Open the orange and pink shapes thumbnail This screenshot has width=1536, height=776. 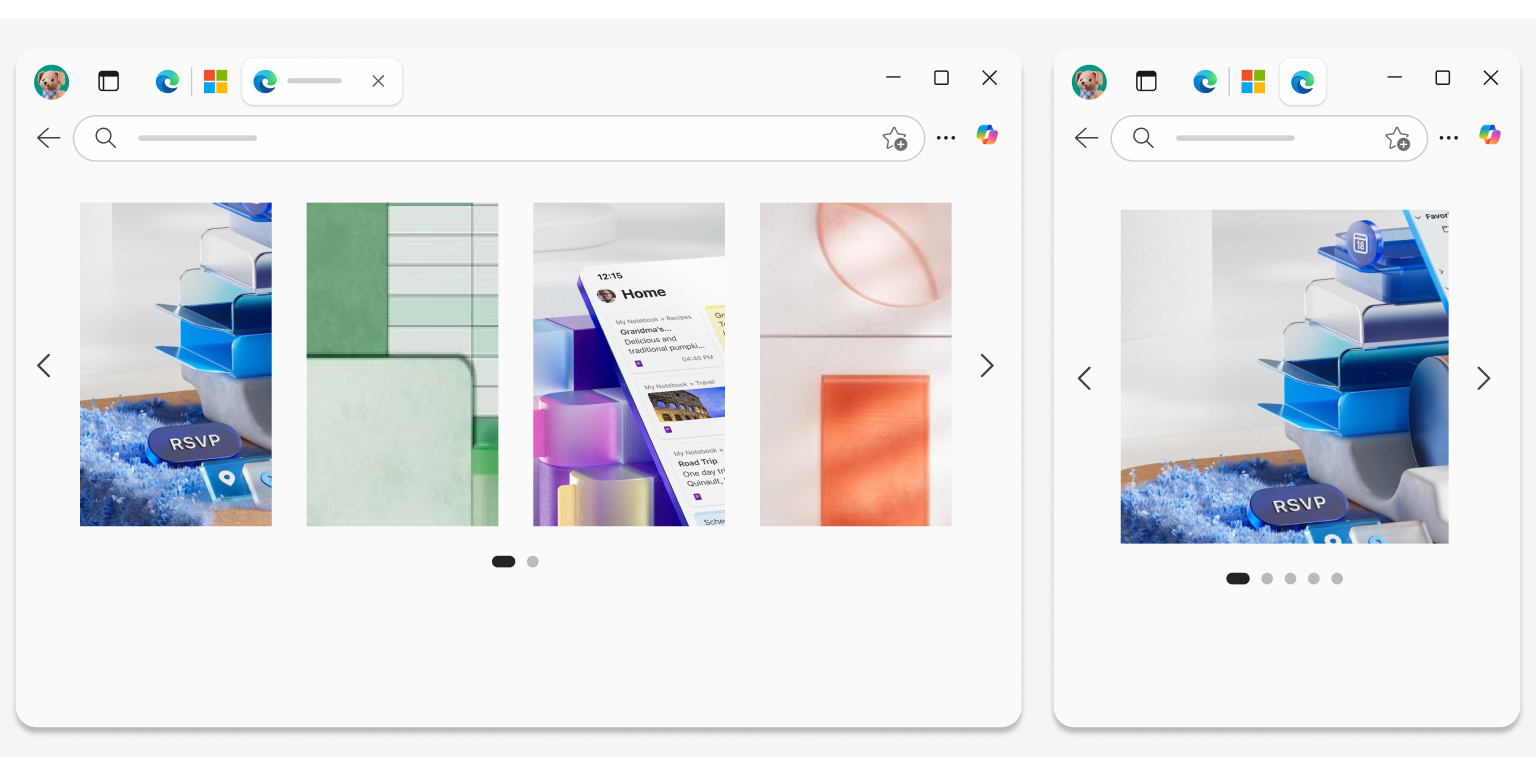pos(856,364)
